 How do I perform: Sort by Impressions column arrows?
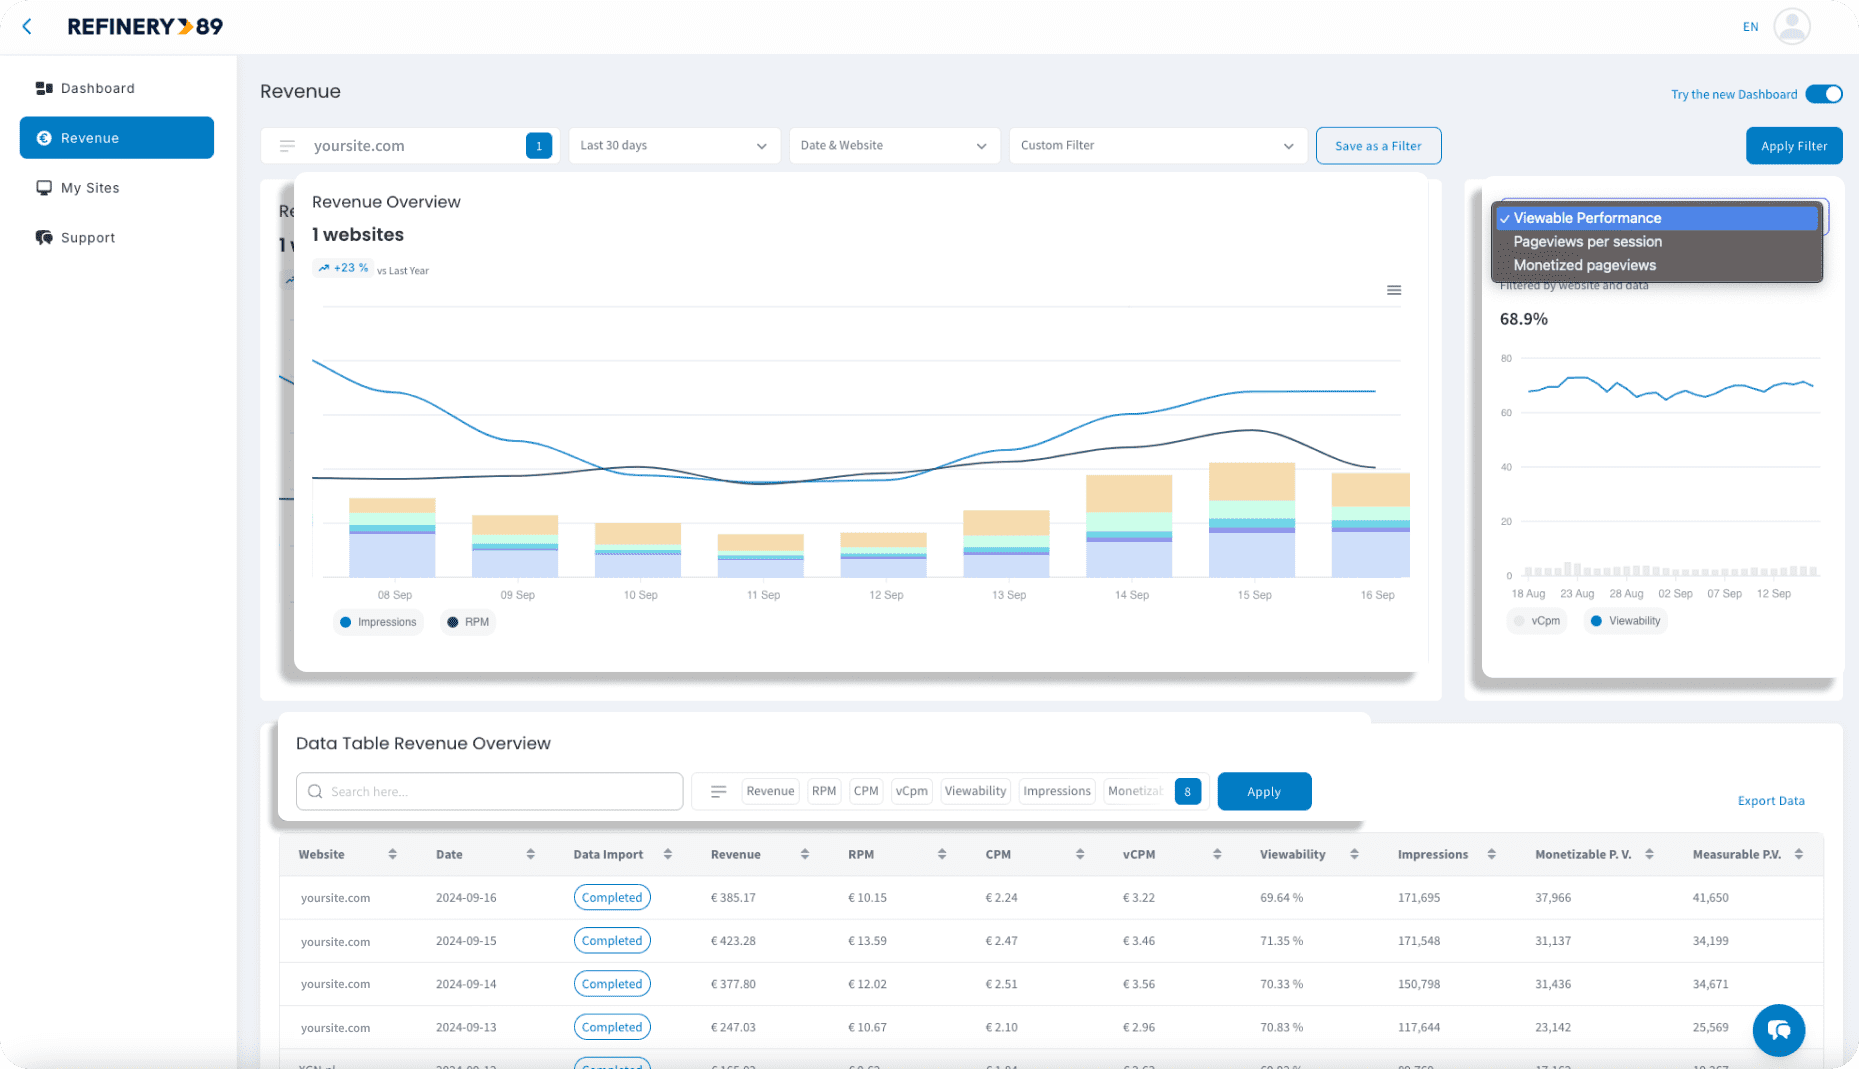click(1492, 854)
